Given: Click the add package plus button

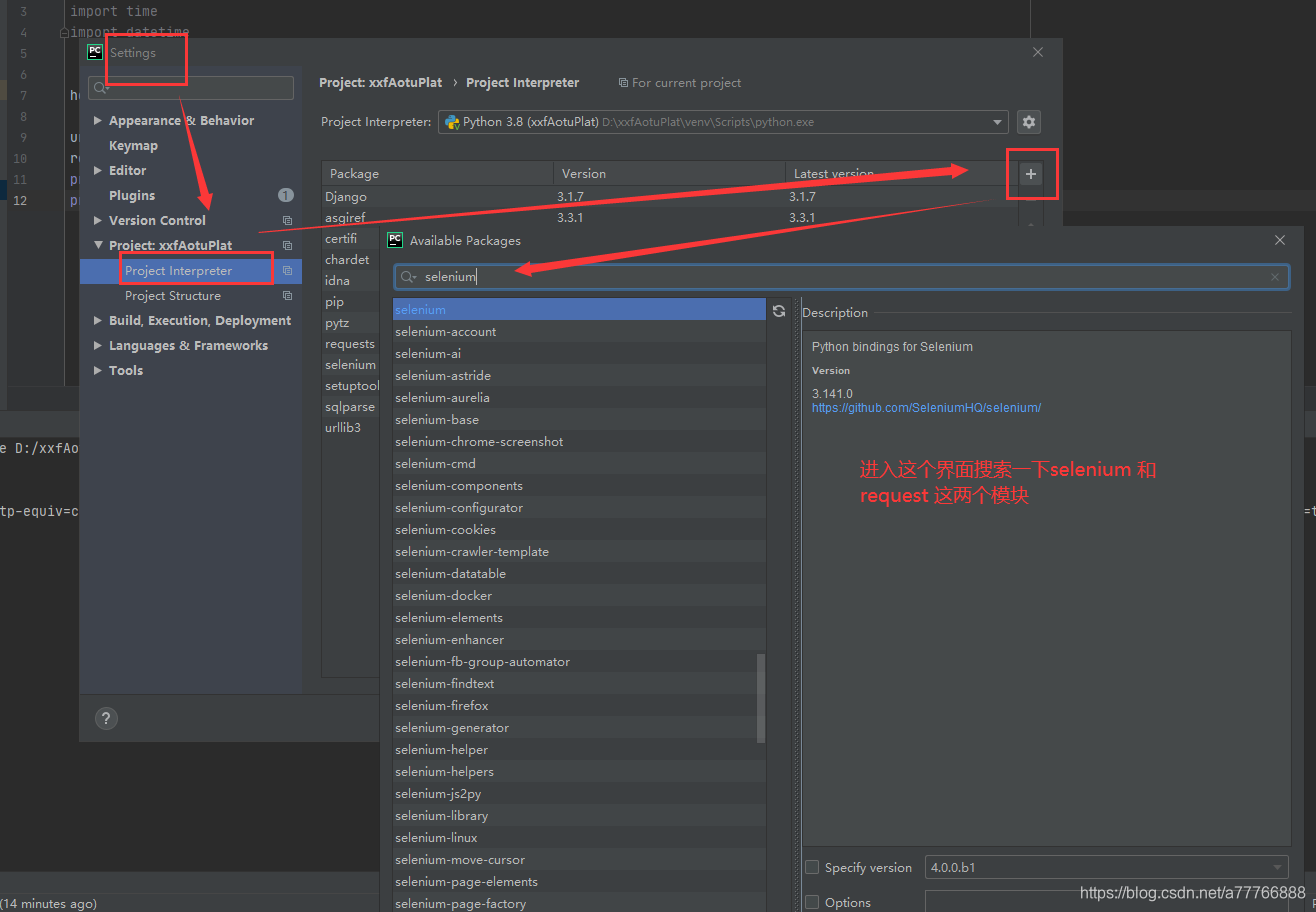Looking at the screenshot, I should (x=1031, y=174).
